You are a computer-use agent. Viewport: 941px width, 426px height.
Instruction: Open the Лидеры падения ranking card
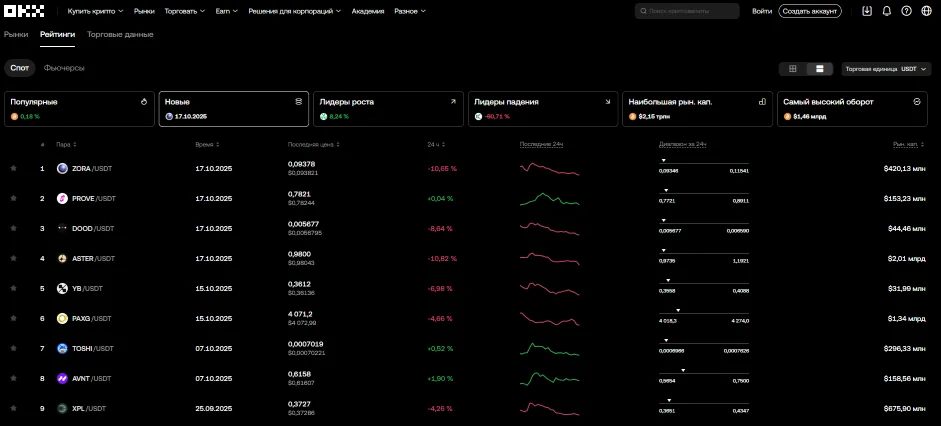(543, 109)
